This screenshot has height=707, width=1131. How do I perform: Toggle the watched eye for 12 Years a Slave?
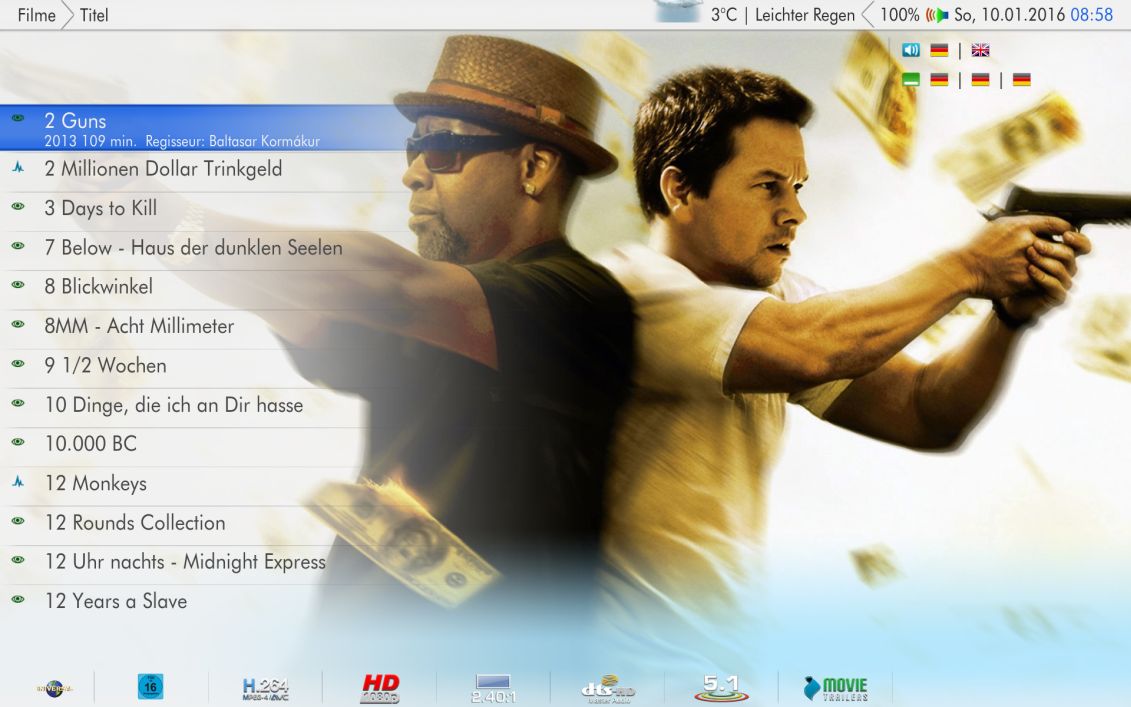coord(18,600)
